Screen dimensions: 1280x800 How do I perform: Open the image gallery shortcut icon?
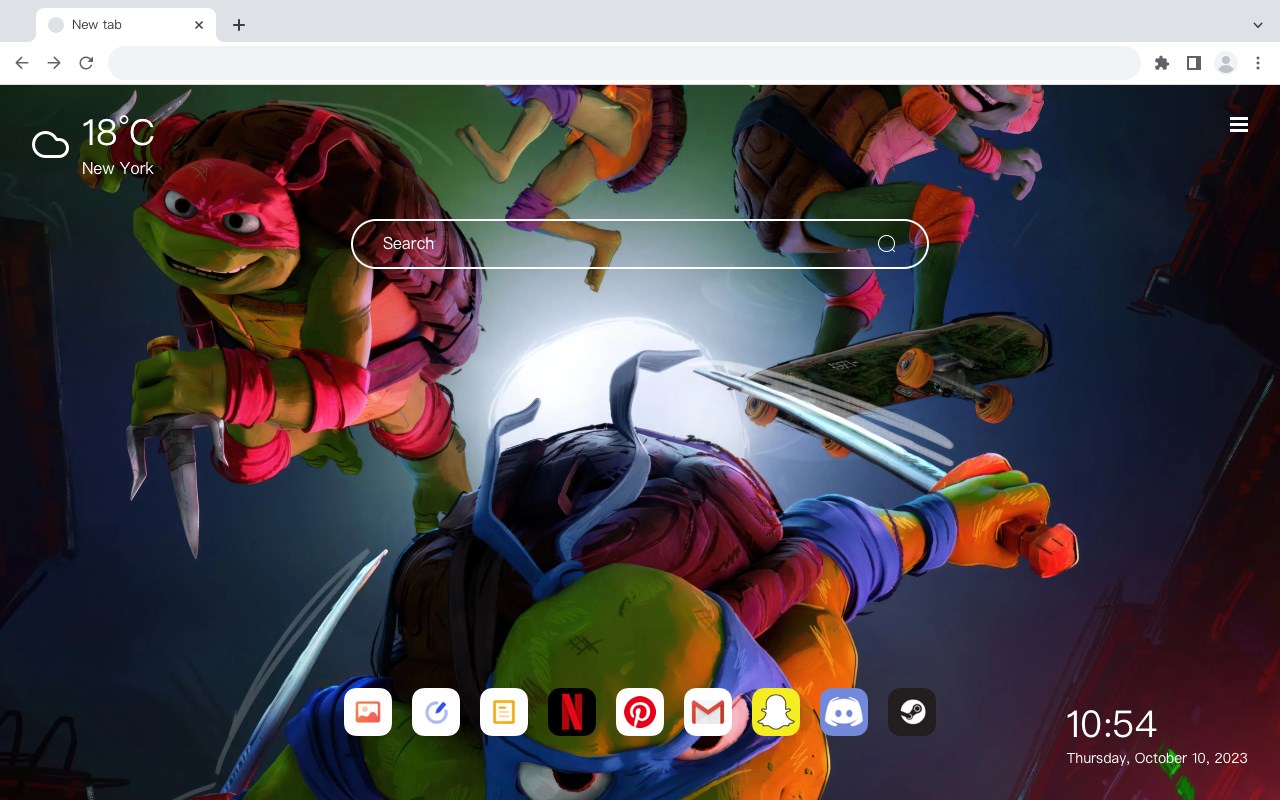pos(368,712)
